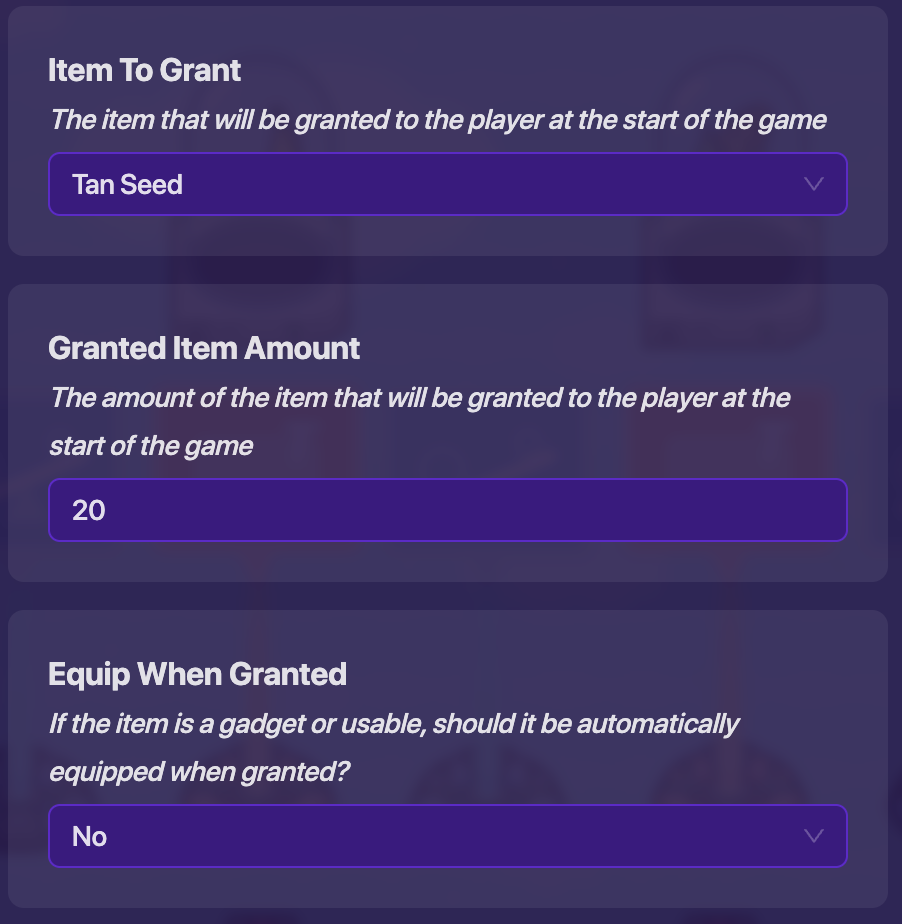Image resolution: width=902 pixels, height=924 pixels.
Task: Click the chevron arrow beside Tan Seed
Action: [x=814, y=184]
